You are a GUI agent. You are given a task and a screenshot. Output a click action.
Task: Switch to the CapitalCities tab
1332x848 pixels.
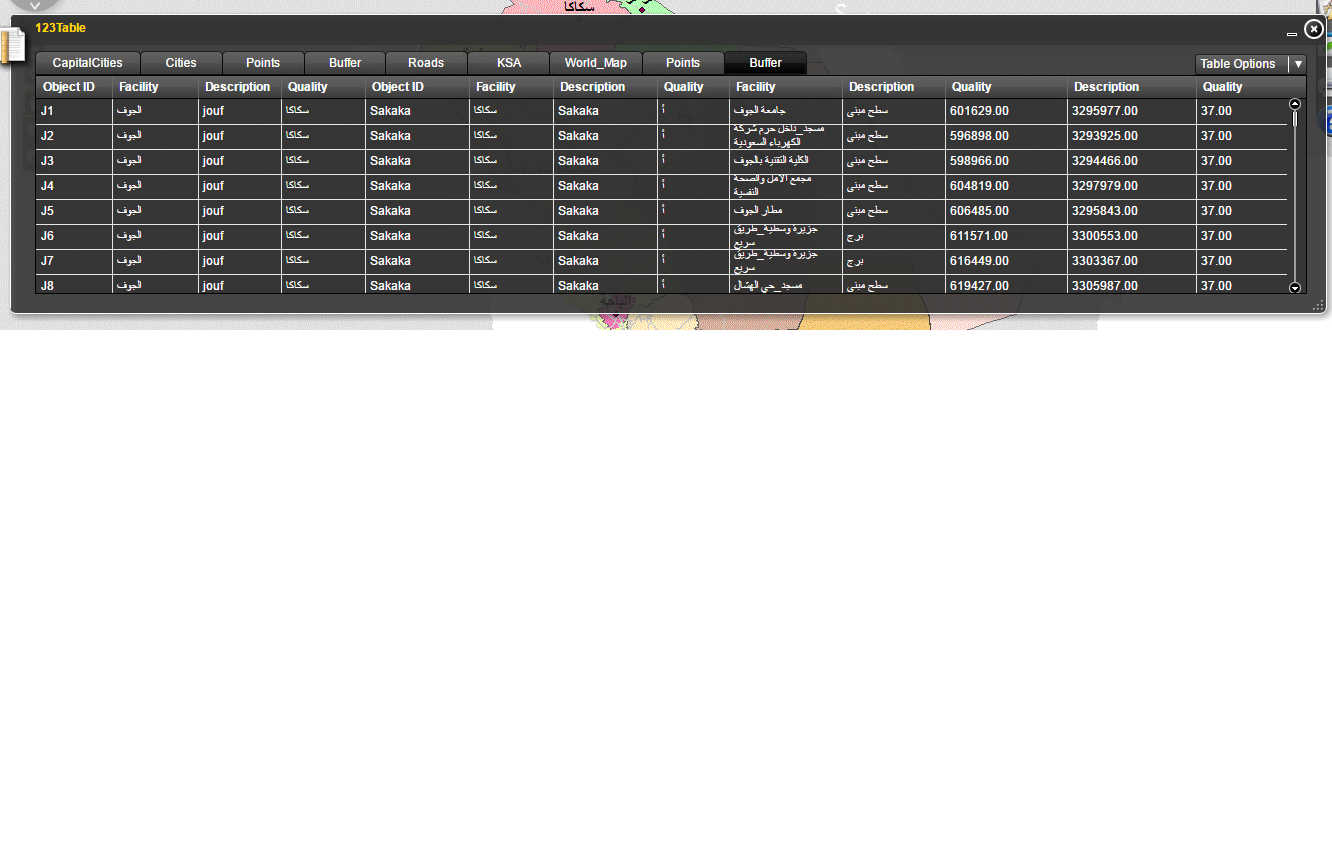(x=88, y=63)
